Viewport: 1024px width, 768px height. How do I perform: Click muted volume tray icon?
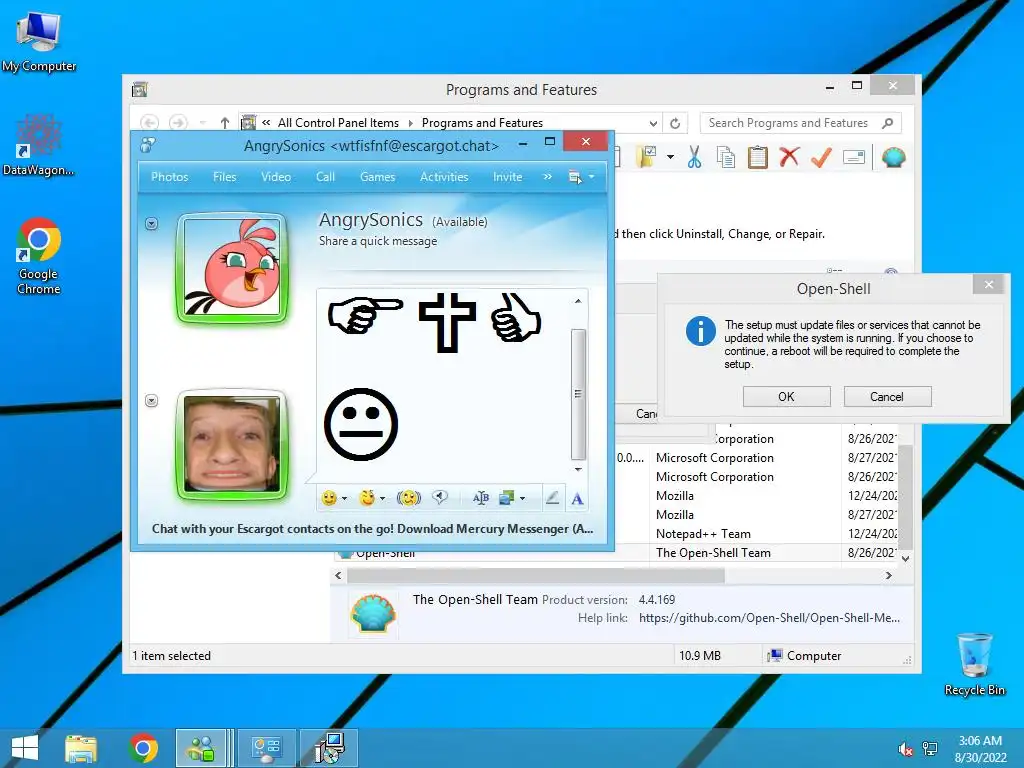tap(905, 749)
